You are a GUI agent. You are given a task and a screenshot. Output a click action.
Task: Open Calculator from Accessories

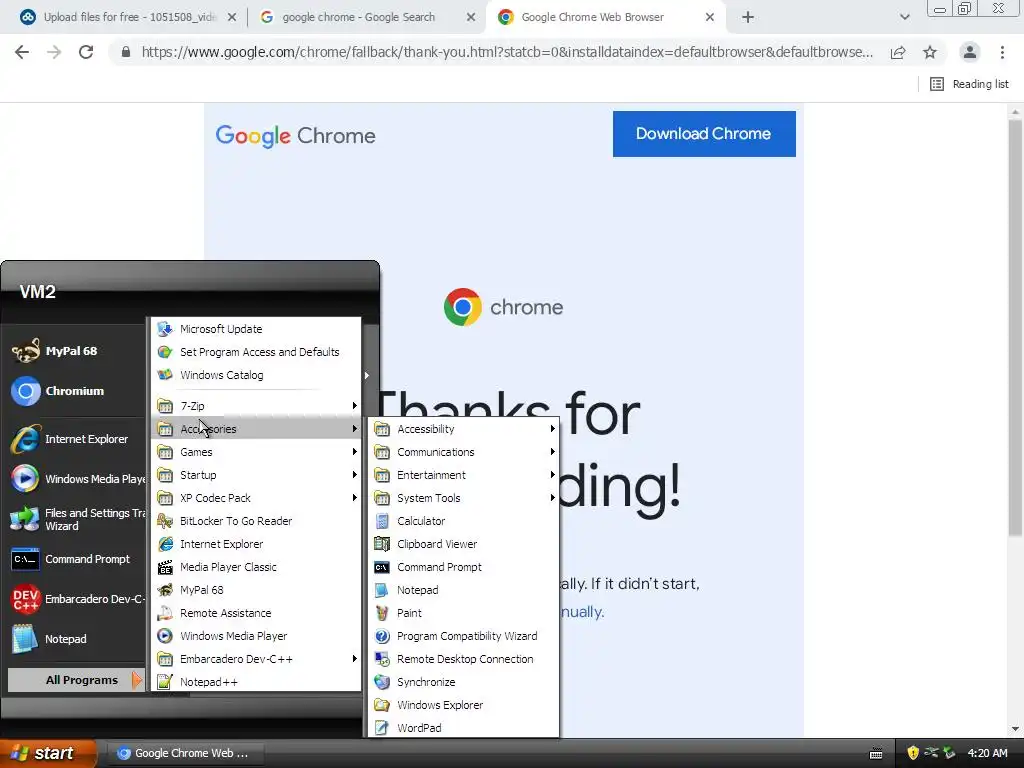click(x=464, y=521)
